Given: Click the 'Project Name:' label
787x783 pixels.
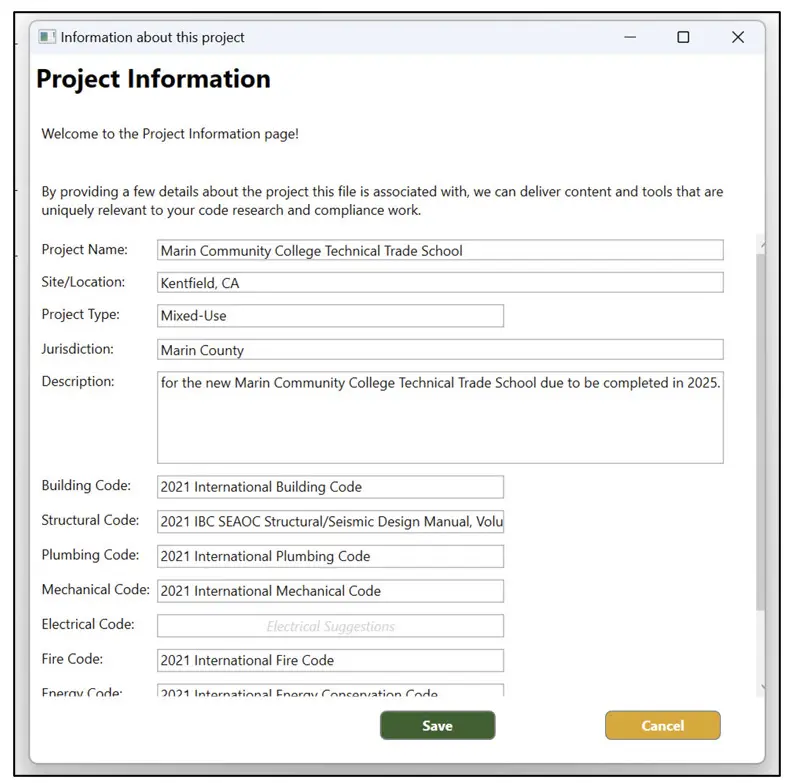Looking at the screenshot, I should click(x=84, y=249).
